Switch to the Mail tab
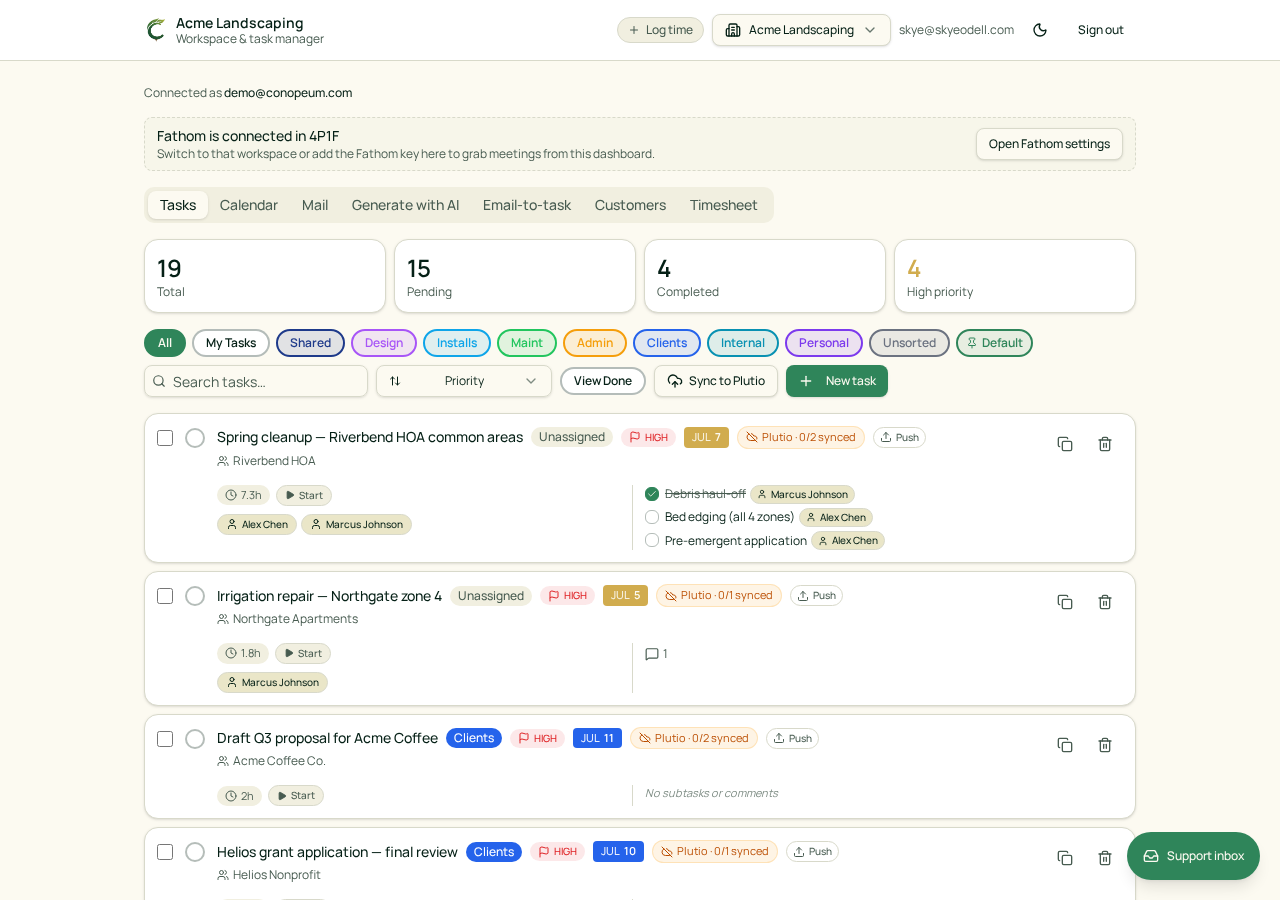 click(315, 205)
